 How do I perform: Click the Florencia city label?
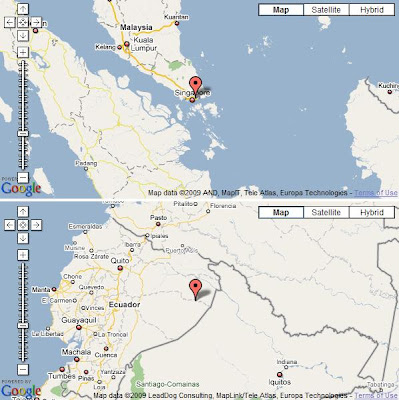click(224, 206)
